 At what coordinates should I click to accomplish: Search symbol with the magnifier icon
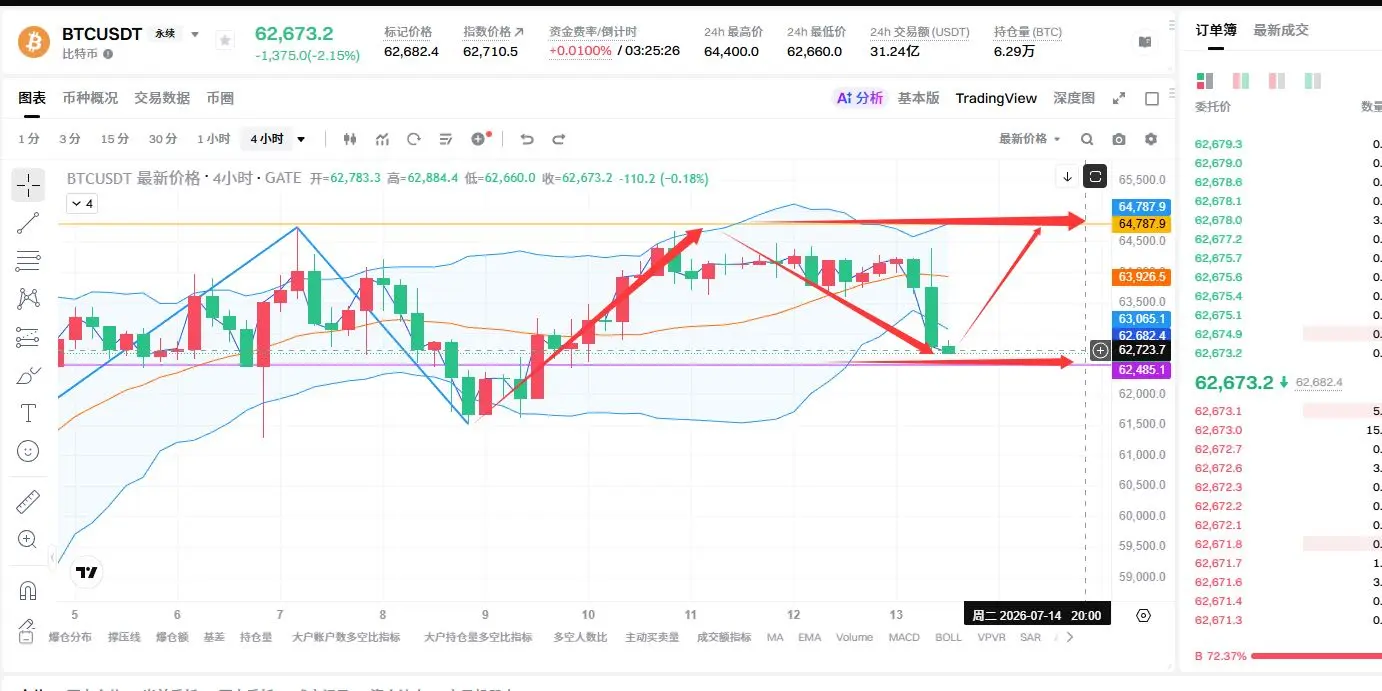[x=1087, y=139]
